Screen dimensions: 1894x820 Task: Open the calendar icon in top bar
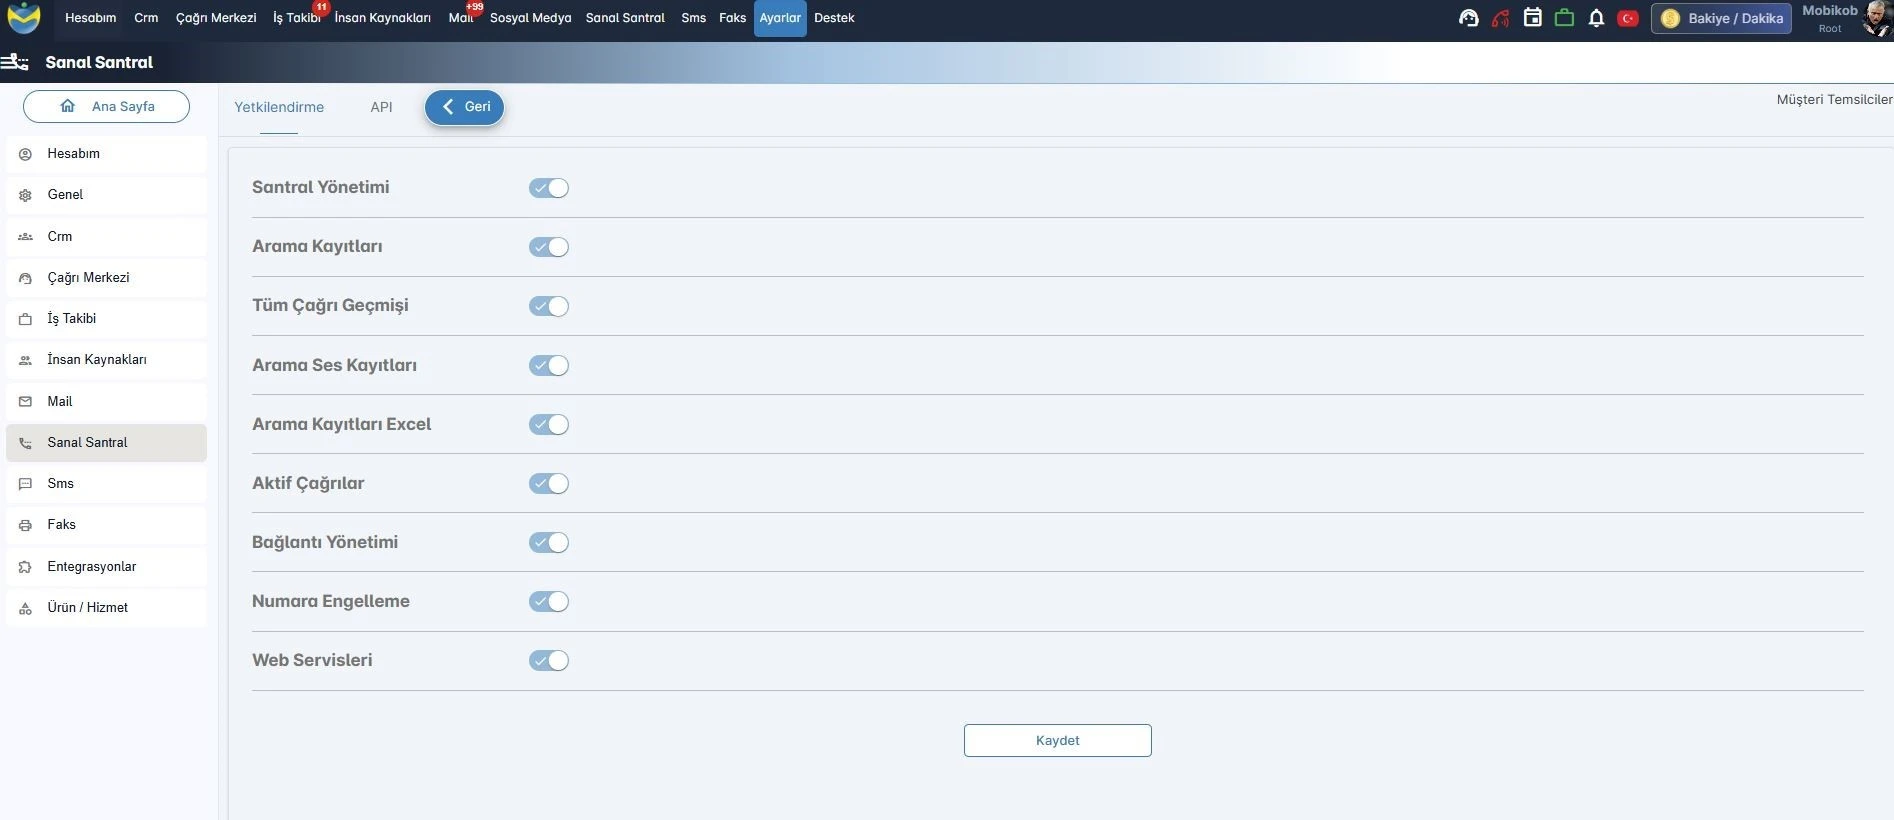tap(1532, 18)
